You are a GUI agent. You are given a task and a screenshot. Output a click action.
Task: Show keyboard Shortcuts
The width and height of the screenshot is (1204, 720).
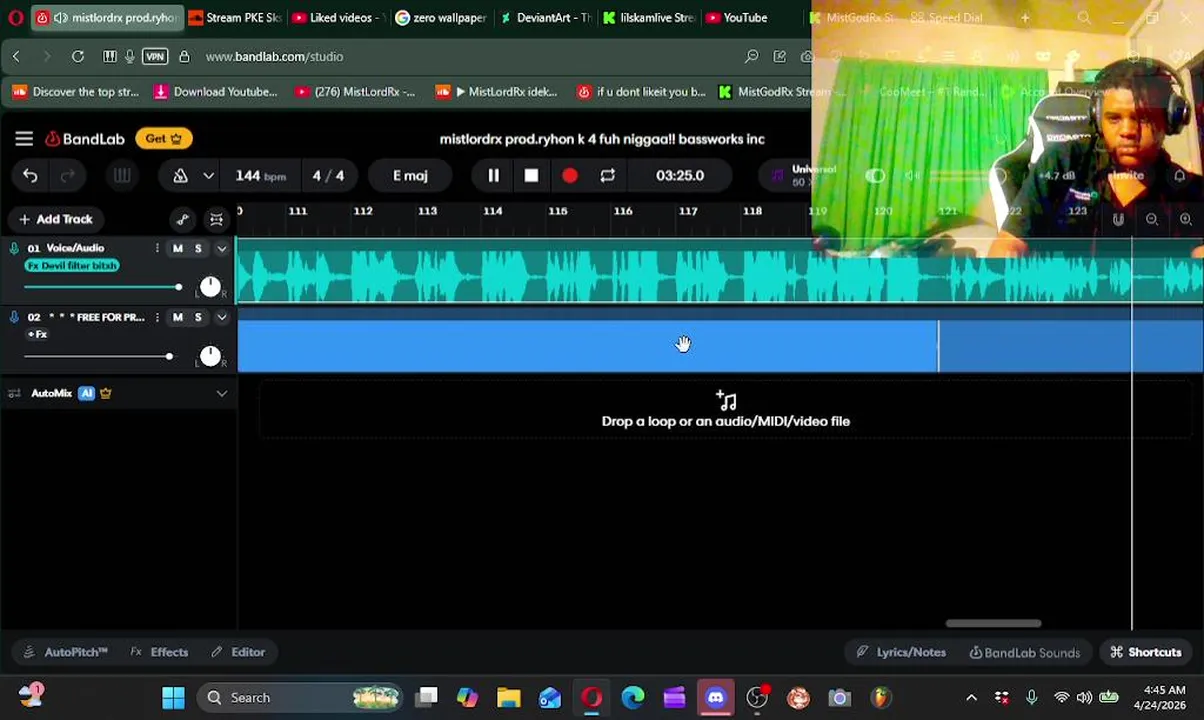pos(1146,652)
